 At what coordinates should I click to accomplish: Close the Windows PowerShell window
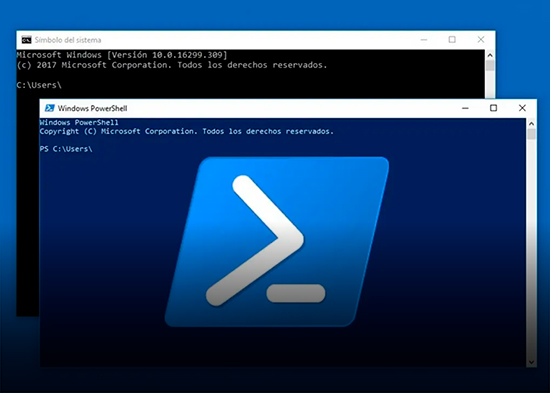pos(522,108)
